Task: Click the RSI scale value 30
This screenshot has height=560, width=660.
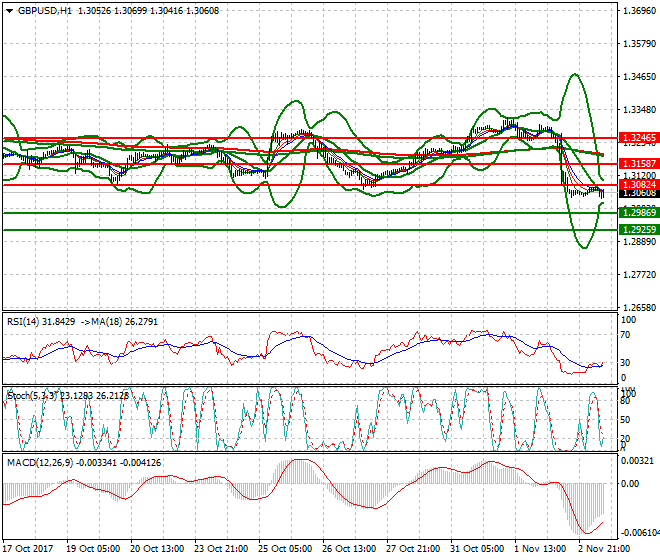Action: pyautogui.click(x=626, y=363)
